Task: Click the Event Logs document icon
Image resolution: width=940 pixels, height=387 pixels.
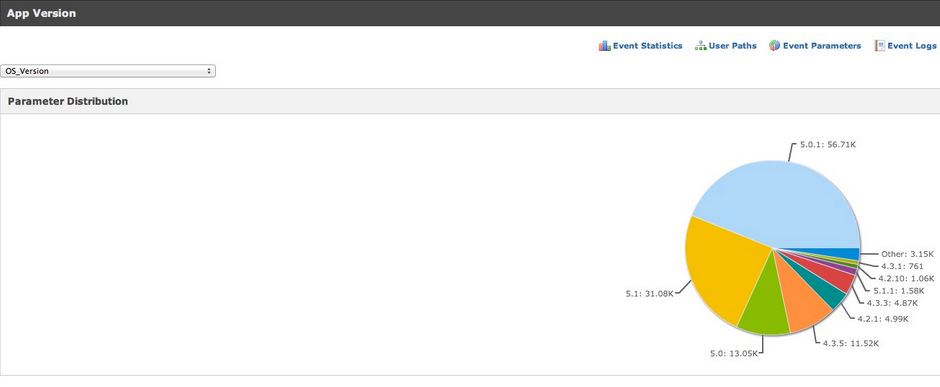Action: point(879,46)
